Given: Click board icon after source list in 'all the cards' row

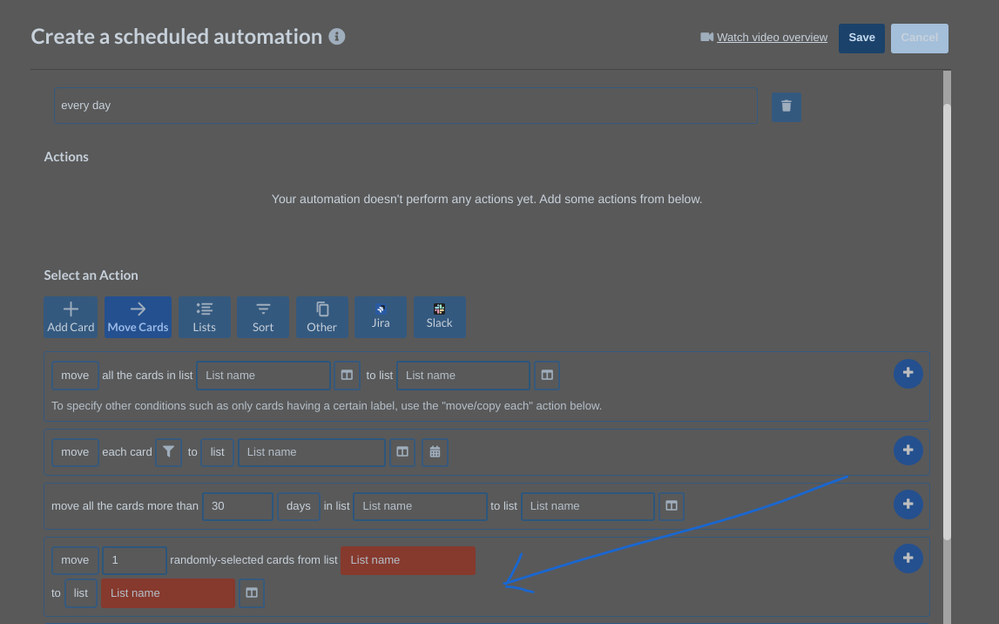Looking at the screenshot, I should pos(347,375).
